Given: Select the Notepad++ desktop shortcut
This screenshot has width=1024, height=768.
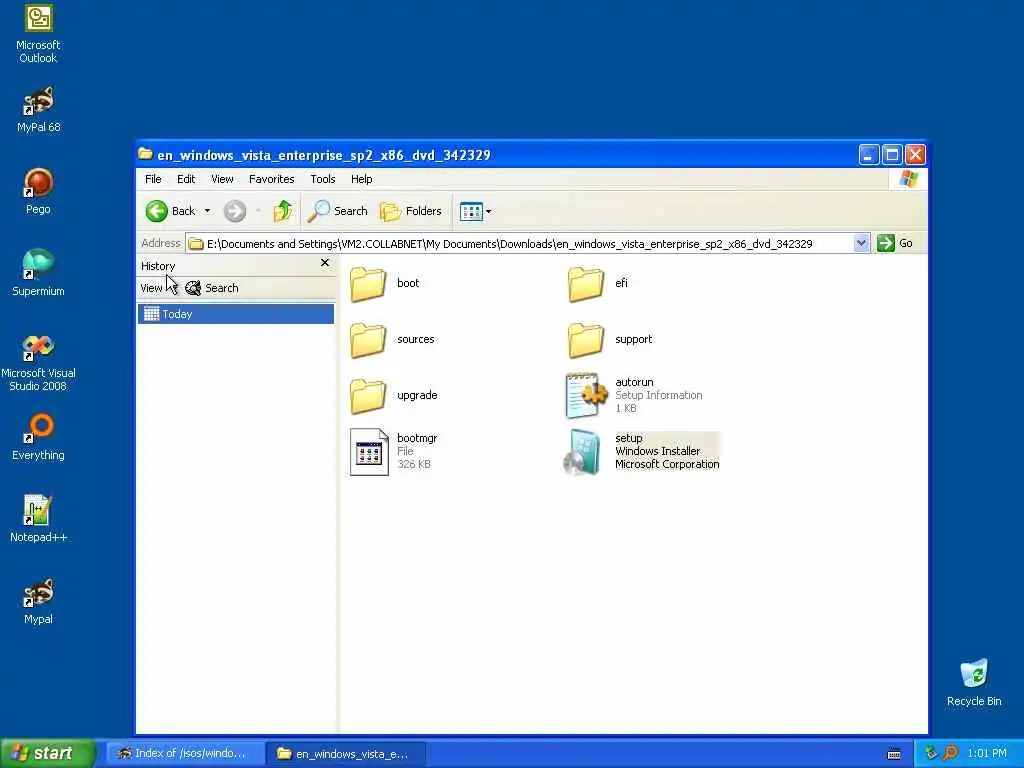Looking at the screenshot, I should [39, 519].
